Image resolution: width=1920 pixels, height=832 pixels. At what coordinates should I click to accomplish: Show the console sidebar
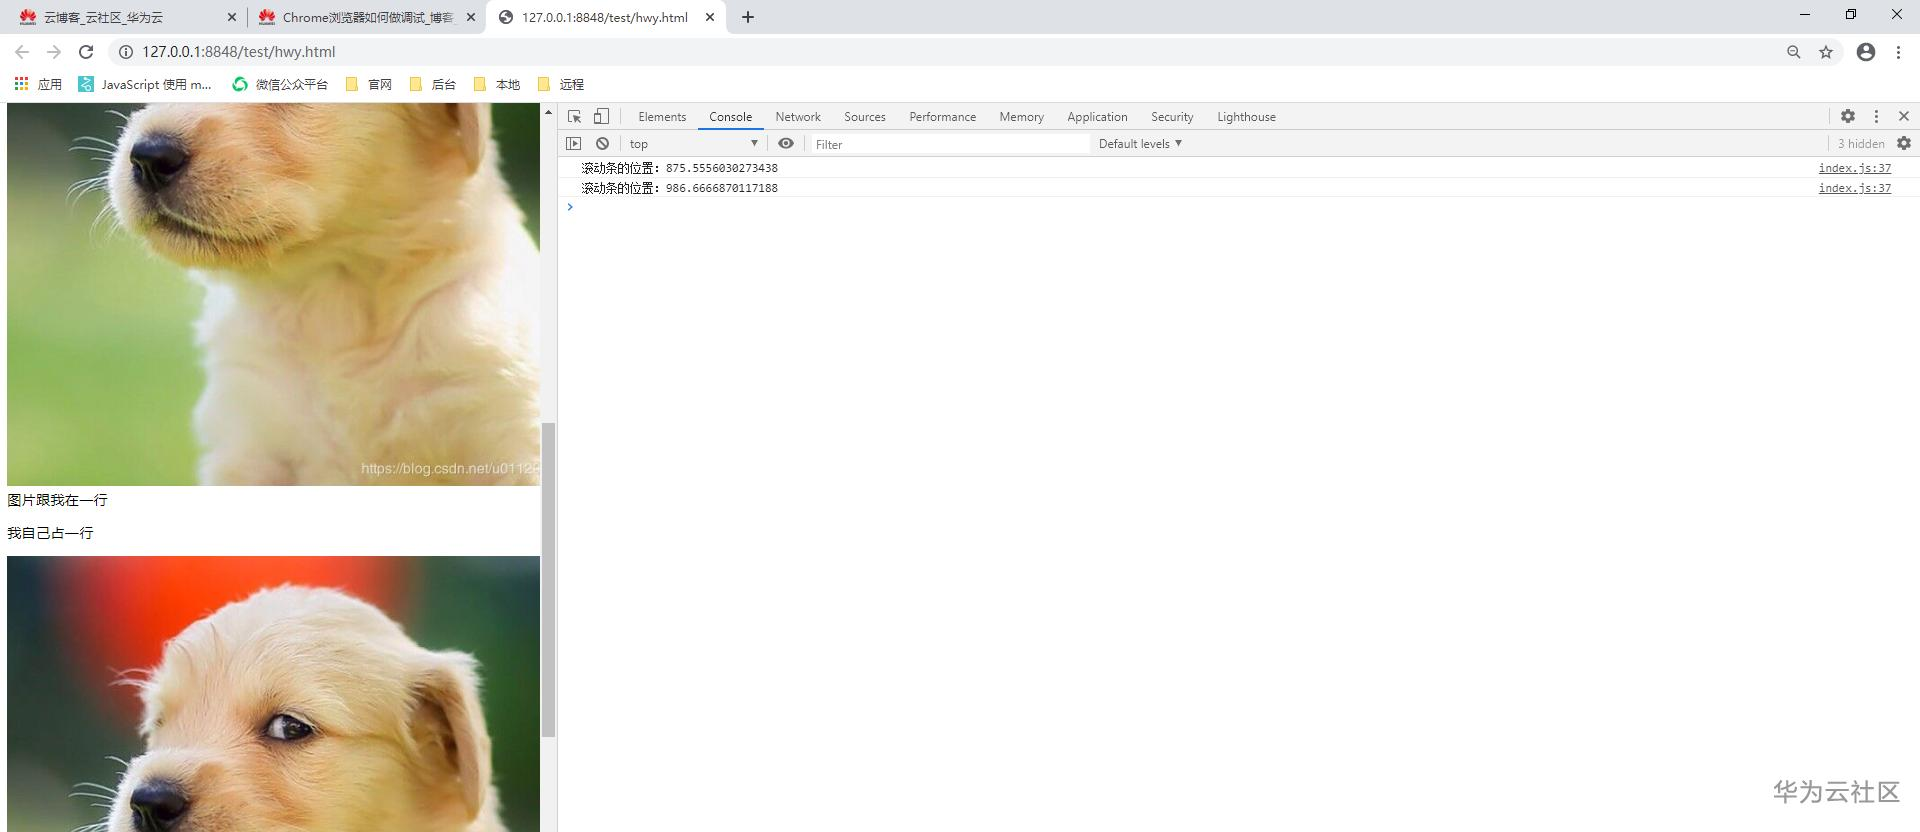tap(573, 144)
